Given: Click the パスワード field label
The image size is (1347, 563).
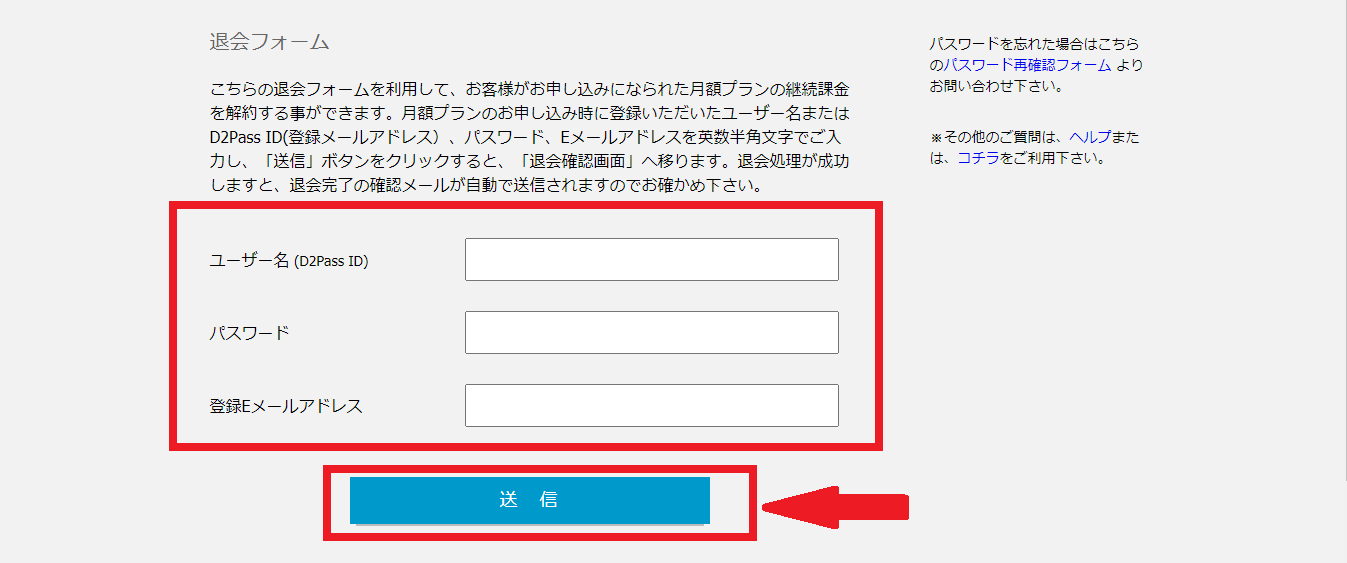Looking at the screenshot, I should click(x=249, y=333).
